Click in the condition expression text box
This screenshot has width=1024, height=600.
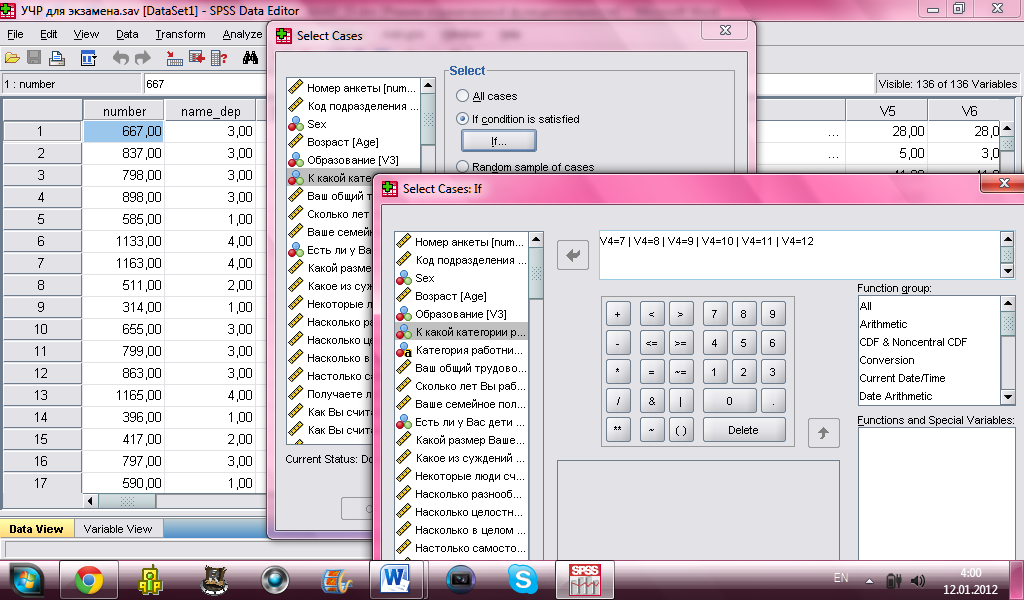(800, 255)
